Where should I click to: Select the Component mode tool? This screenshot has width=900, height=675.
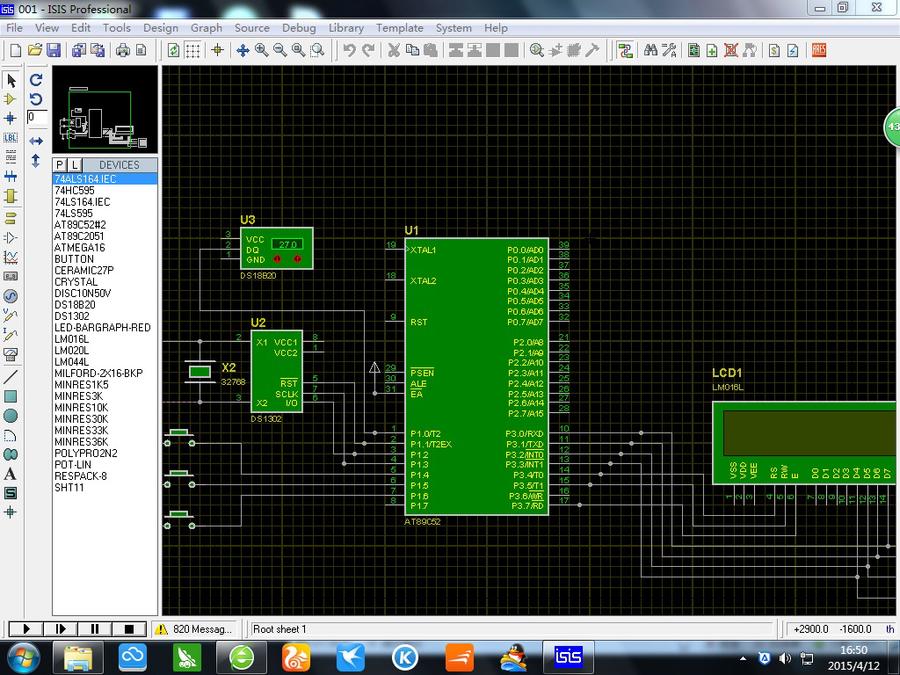(11, 99)
